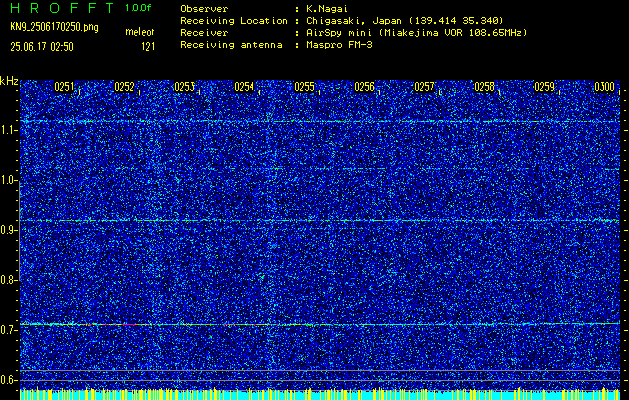
Task: Click the 1.0 frequency axis label
Action: pos(8,180)
